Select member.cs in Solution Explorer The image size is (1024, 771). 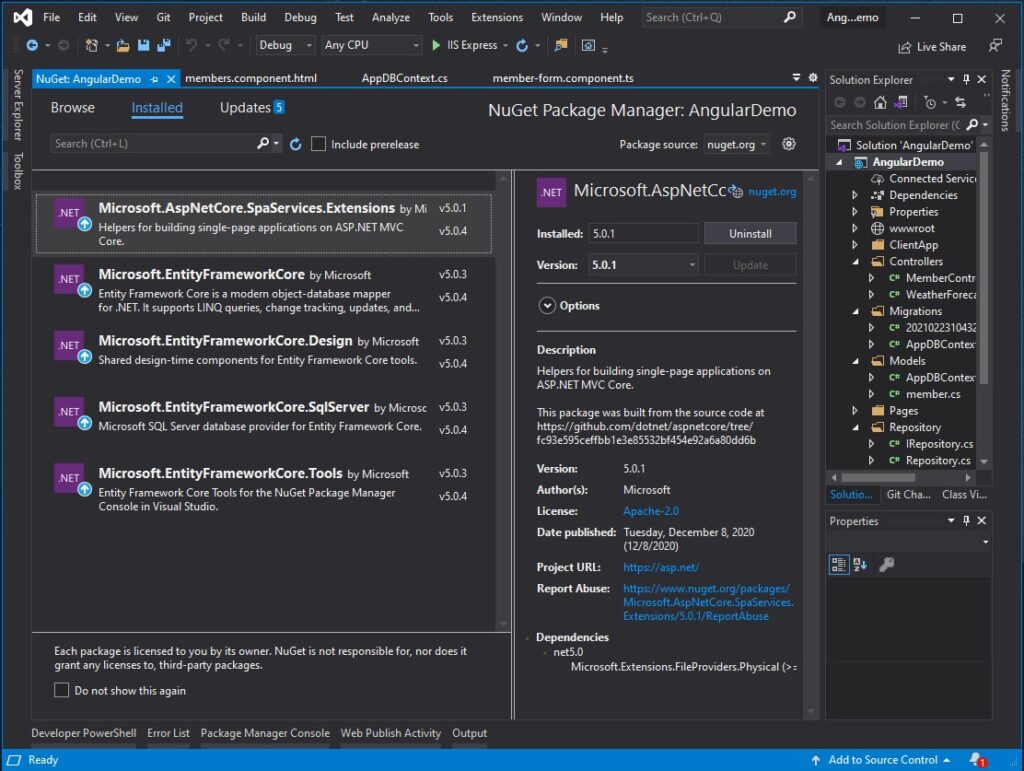point(933,394)
